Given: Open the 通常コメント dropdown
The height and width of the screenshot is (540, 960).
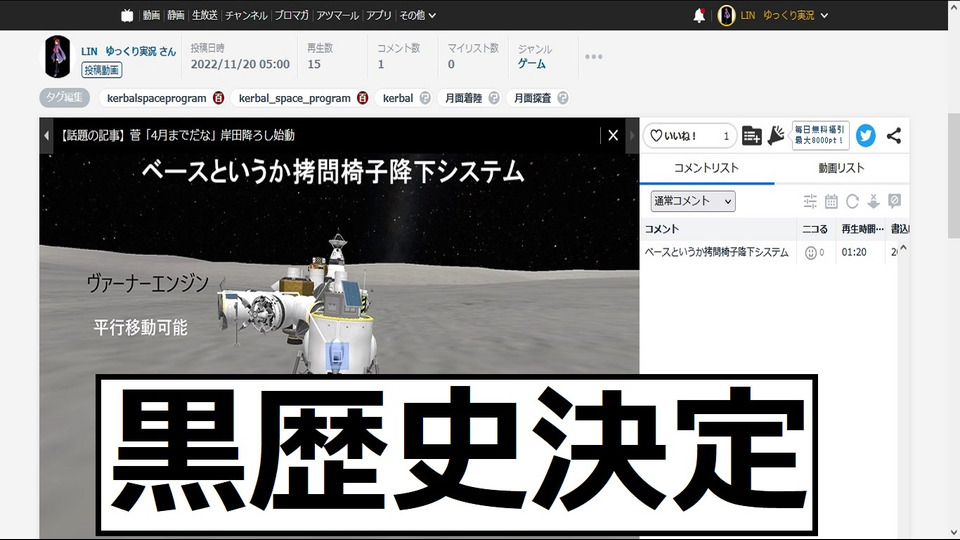Looking at the screenshot, I should pyautogui.click(x=693, y=201).
